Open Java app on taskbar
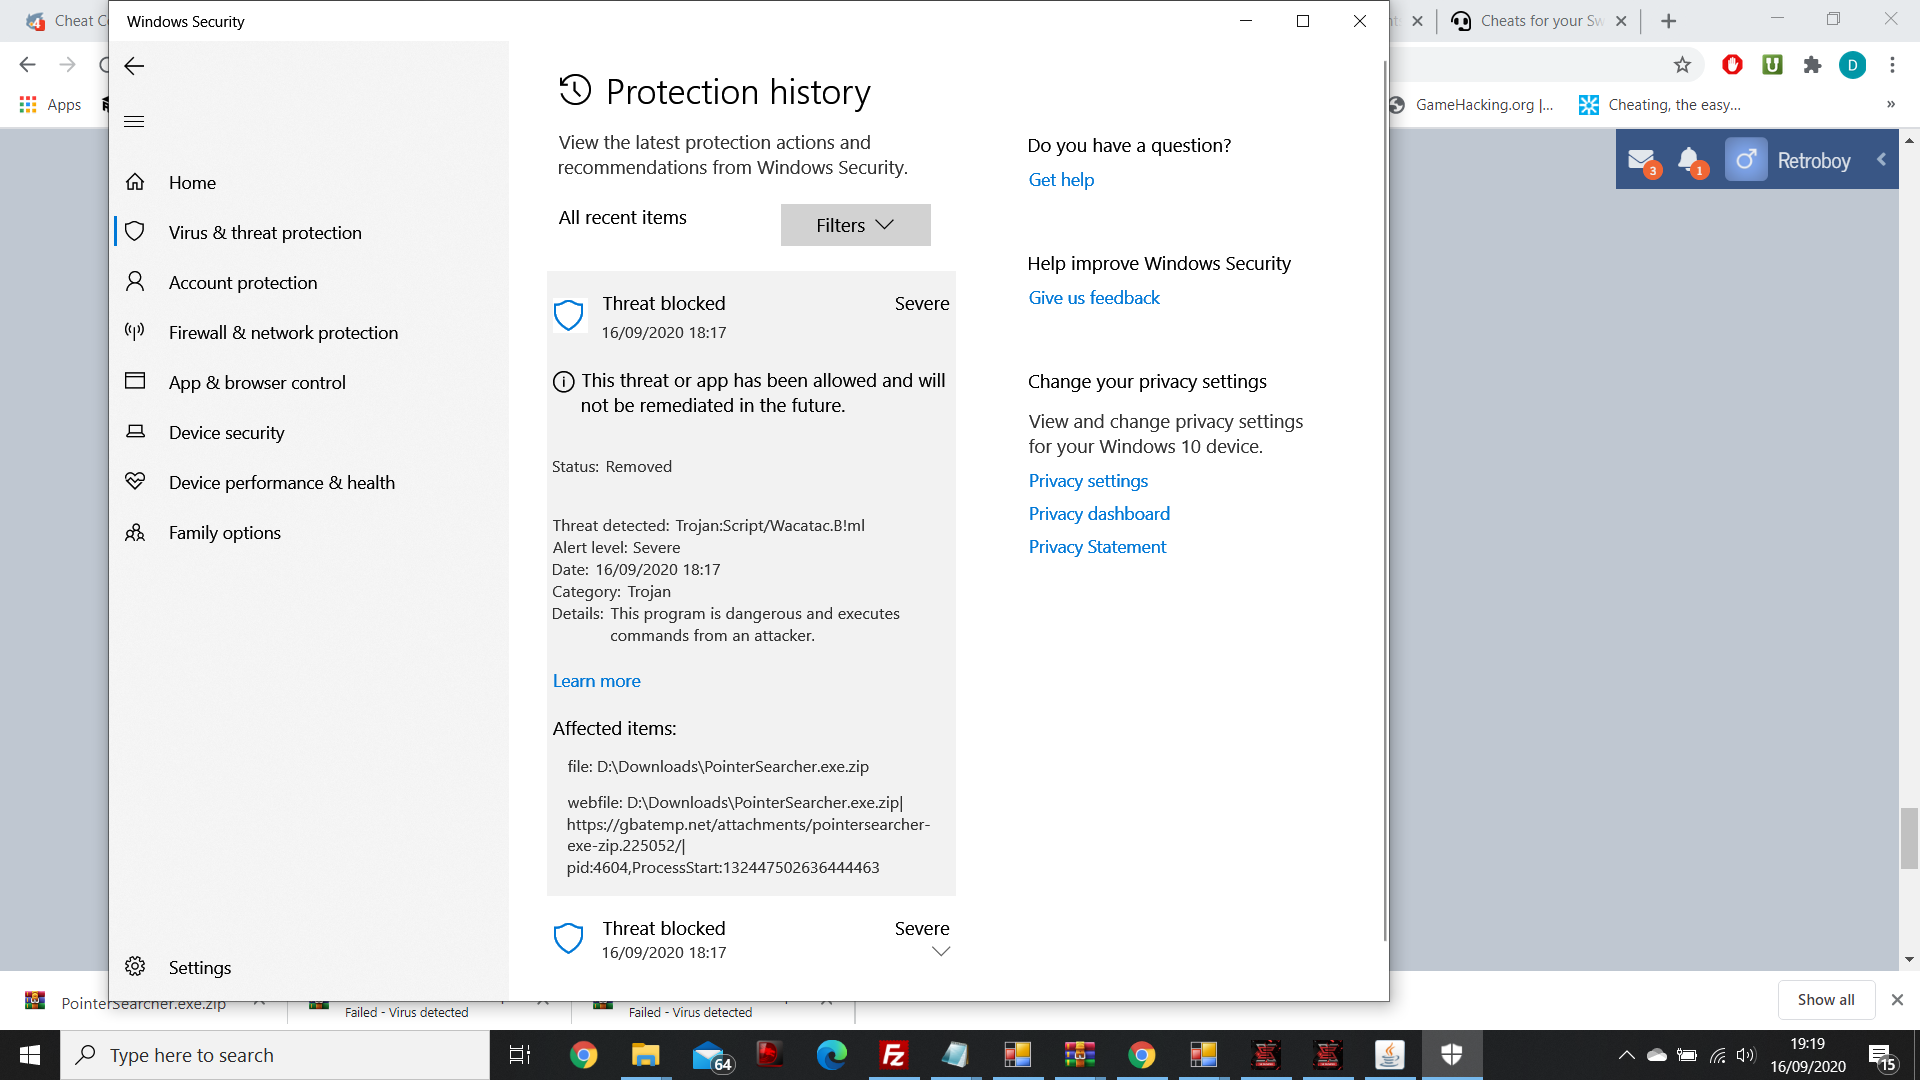The height and width of the screenshot is (1080, 1920). [1389, 1055]
